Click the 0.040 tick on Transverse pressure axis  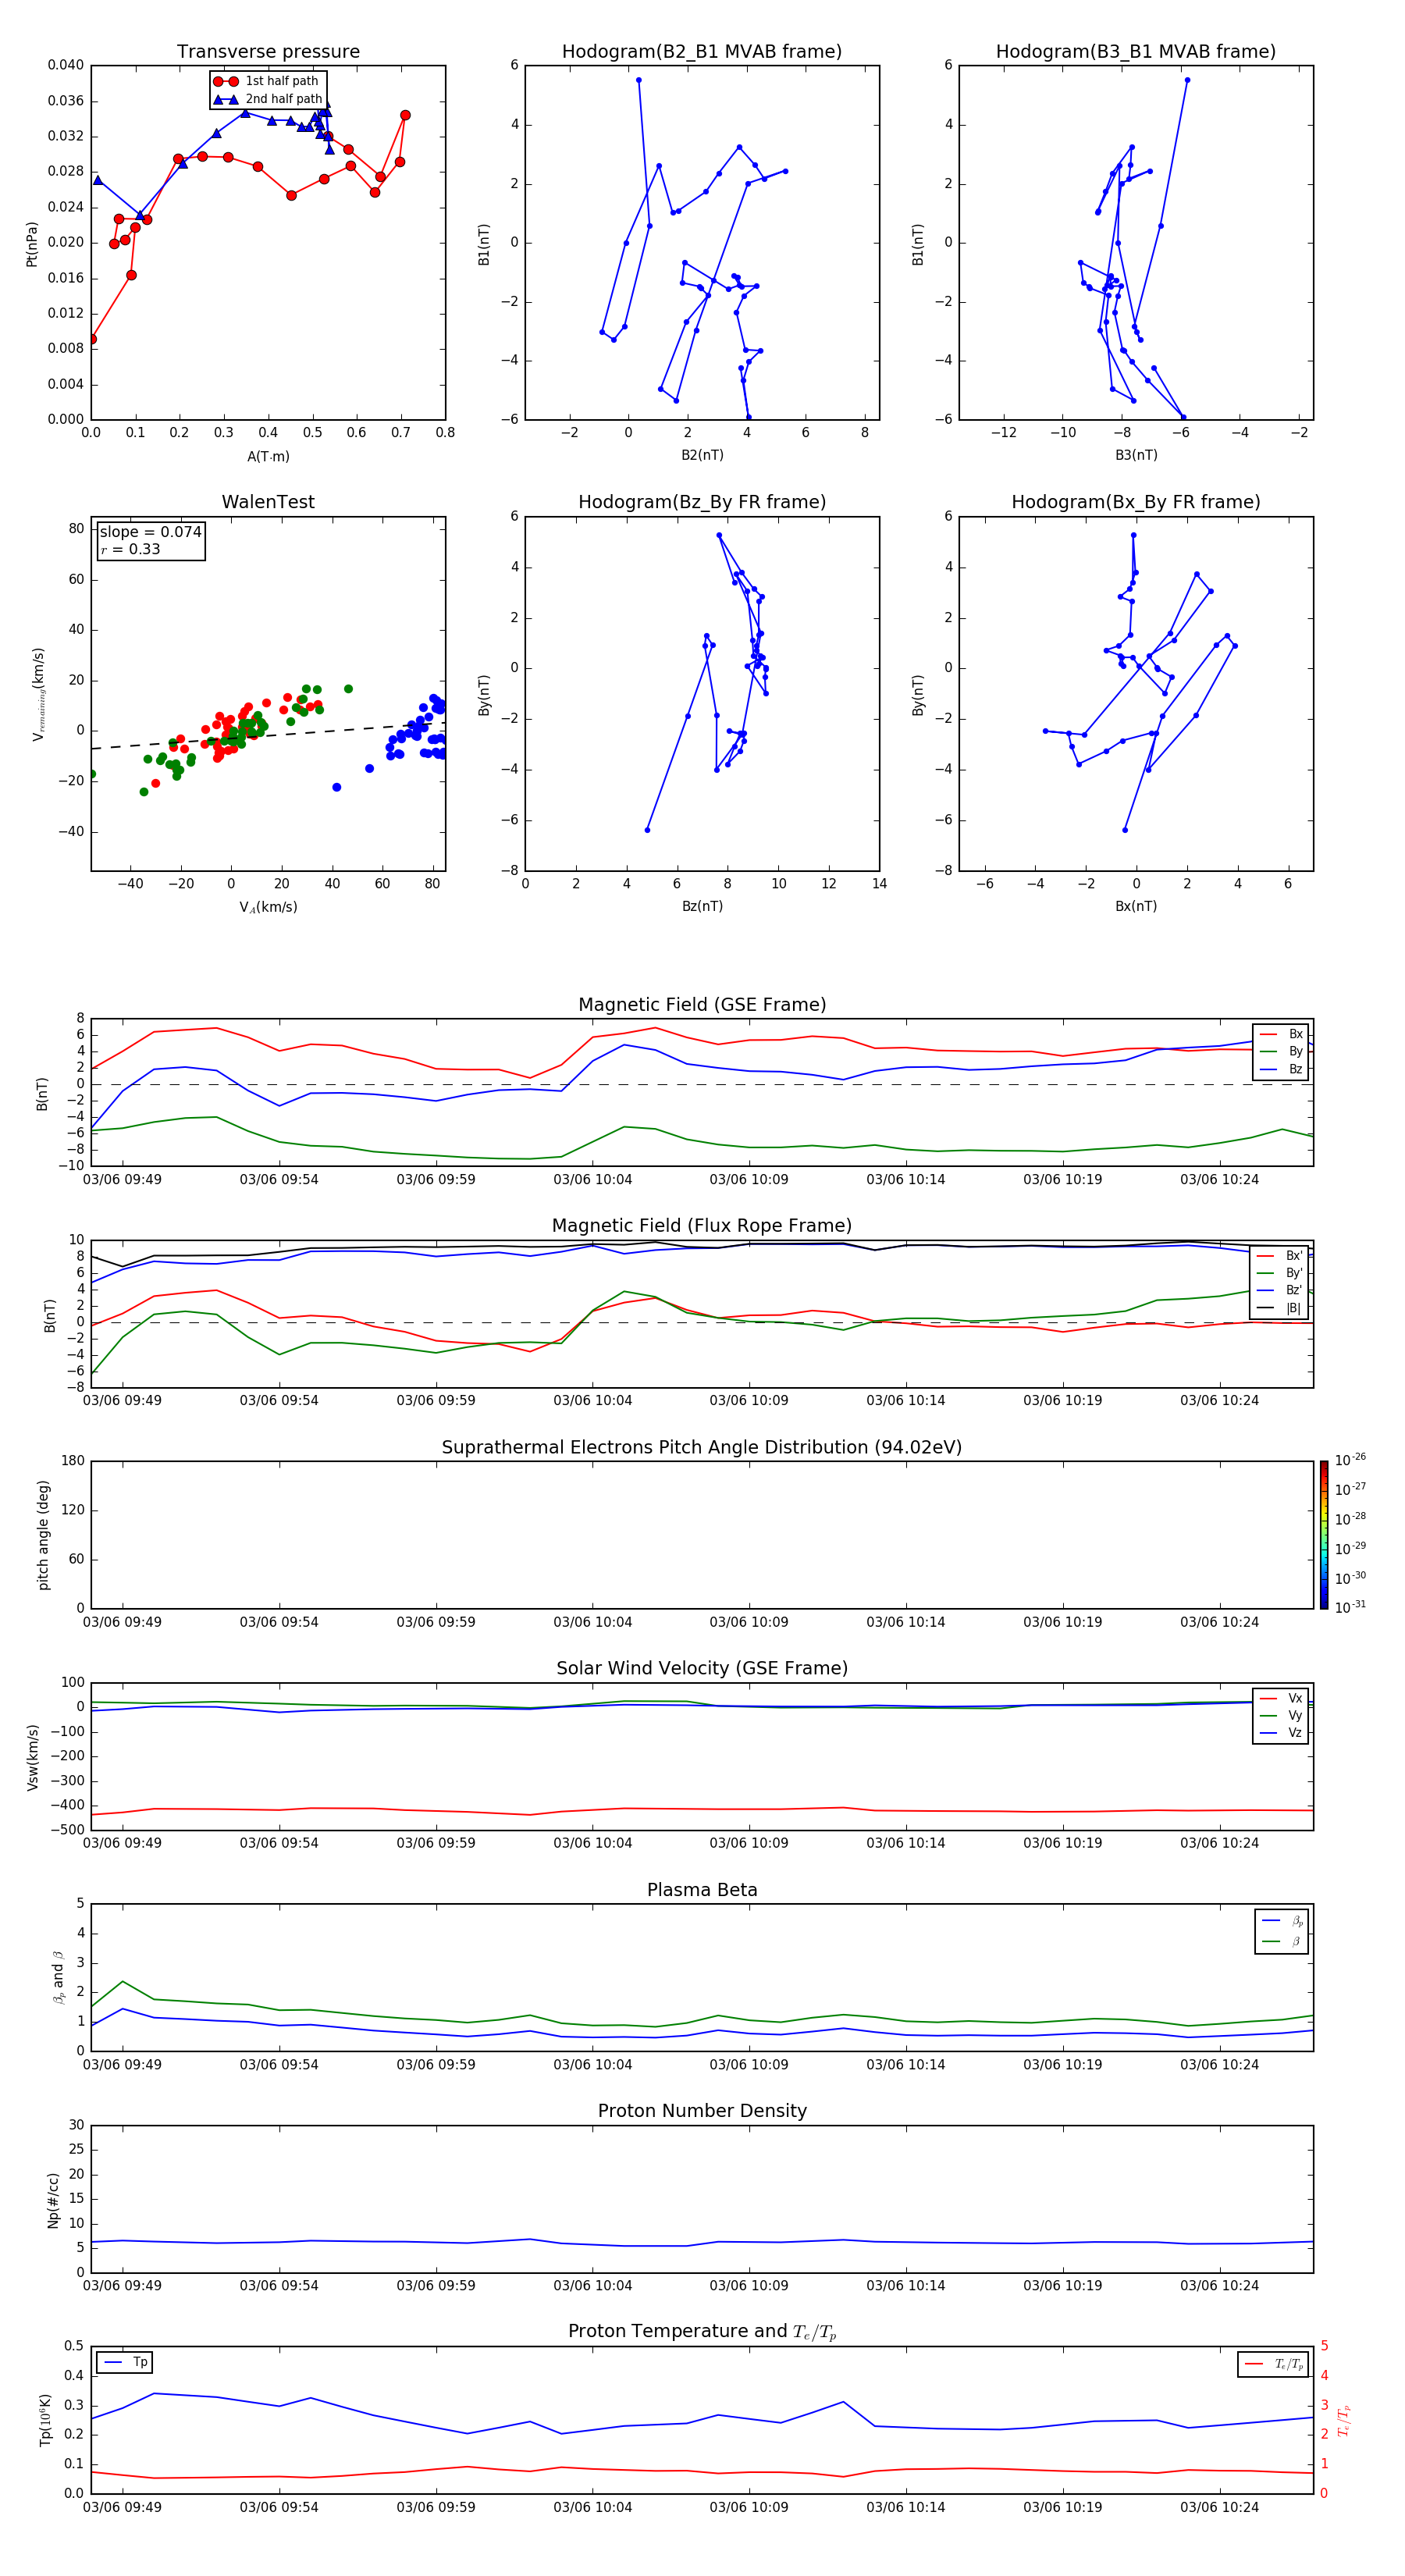[x=65, y=66]
